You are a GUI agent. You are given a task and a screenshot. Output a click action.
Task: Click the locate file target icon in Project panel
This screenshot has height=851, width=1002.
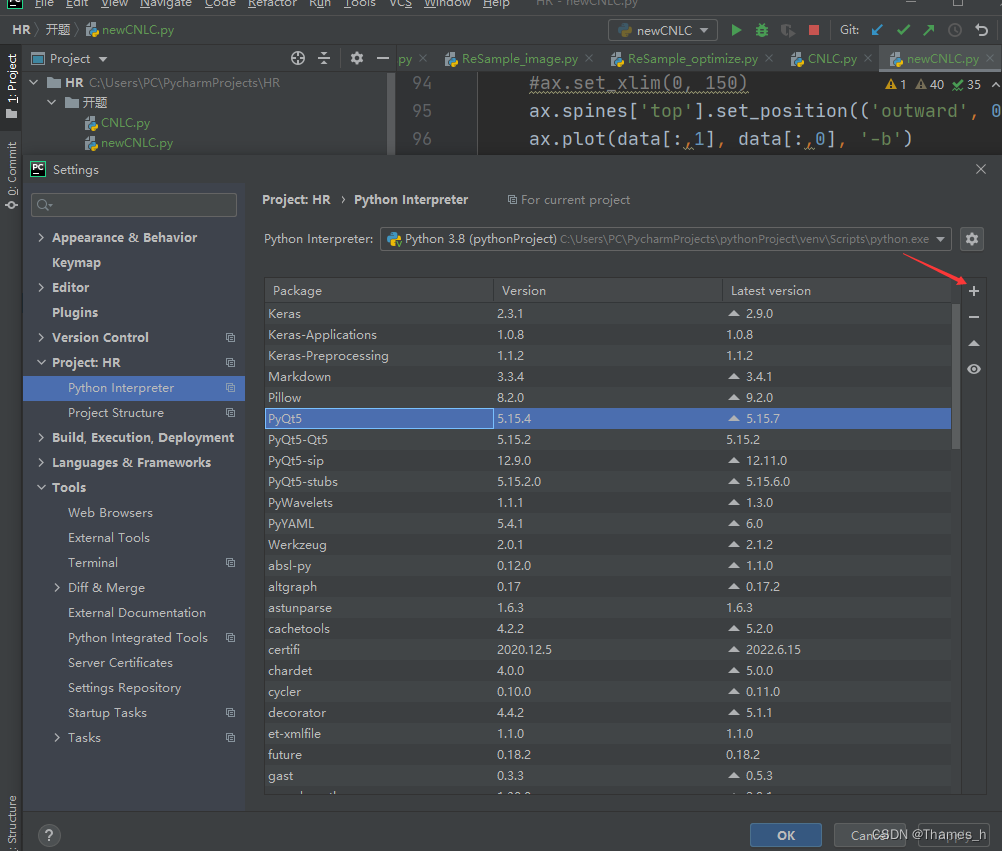(x=298, y=59)
